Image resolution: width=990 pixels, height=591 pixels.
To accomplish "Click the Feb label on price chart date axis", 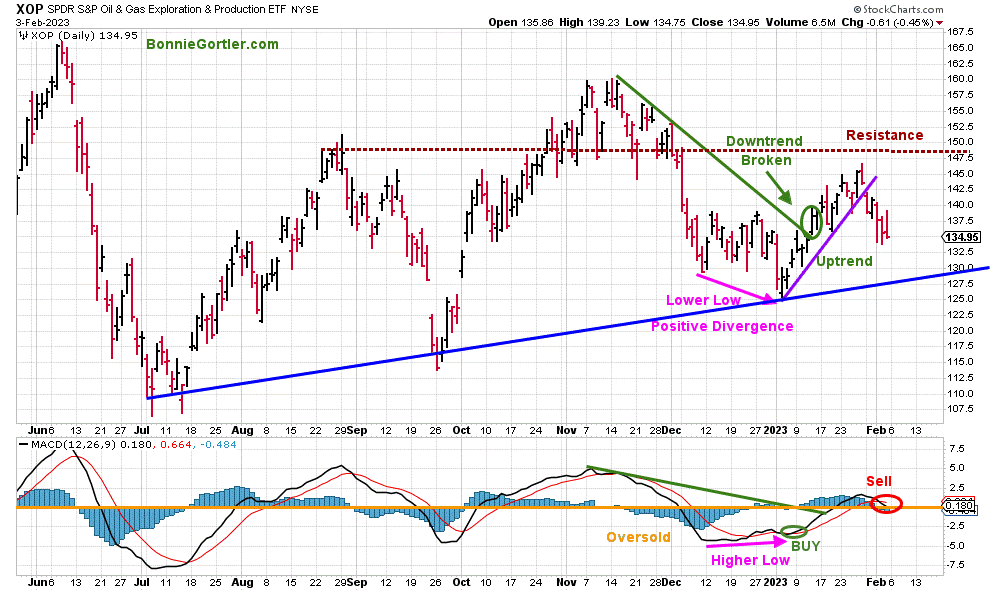I will 876,431.
